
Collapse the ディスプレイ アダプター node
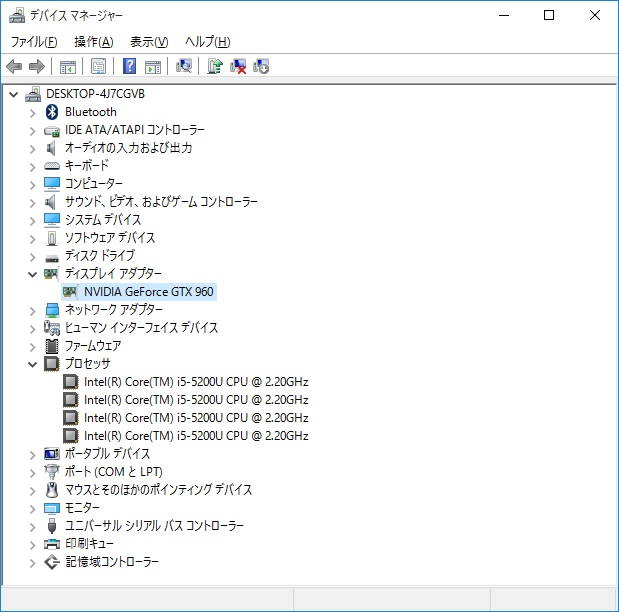tap(33, 274)
